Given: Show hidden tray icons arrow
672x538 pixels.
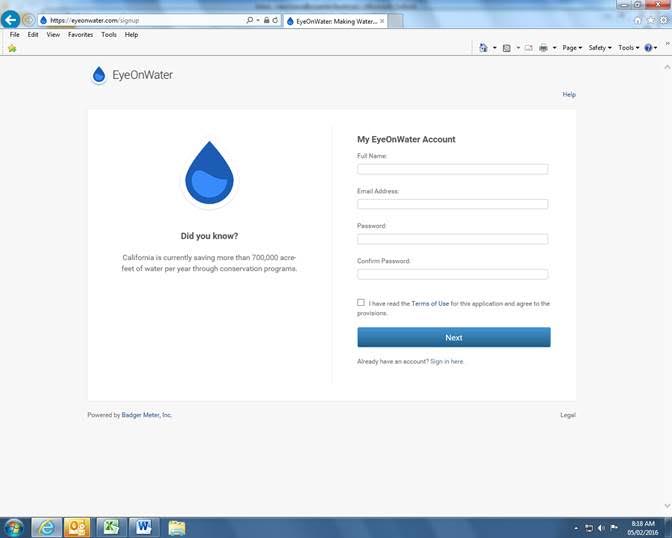Looking at the screenshot, I should (x=576, y=528).
